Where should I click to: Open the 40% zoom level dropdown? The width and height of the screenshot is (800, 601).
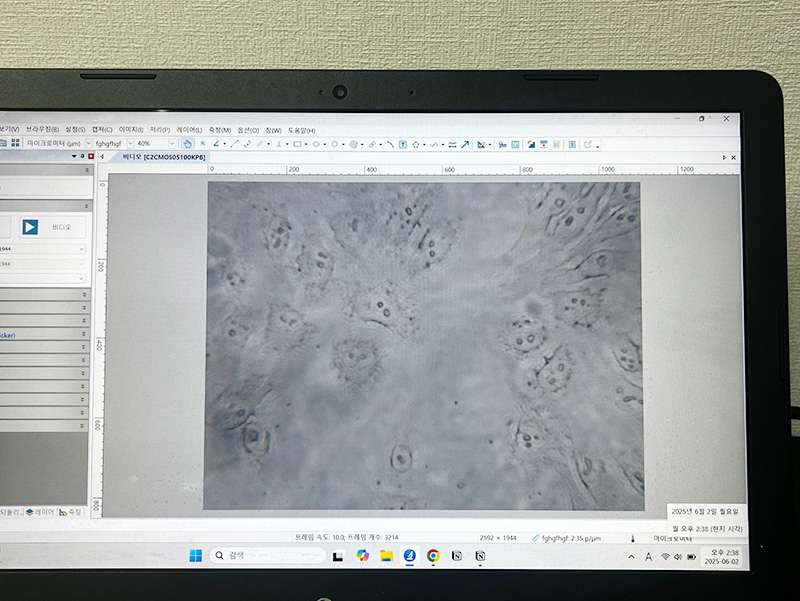170,144
